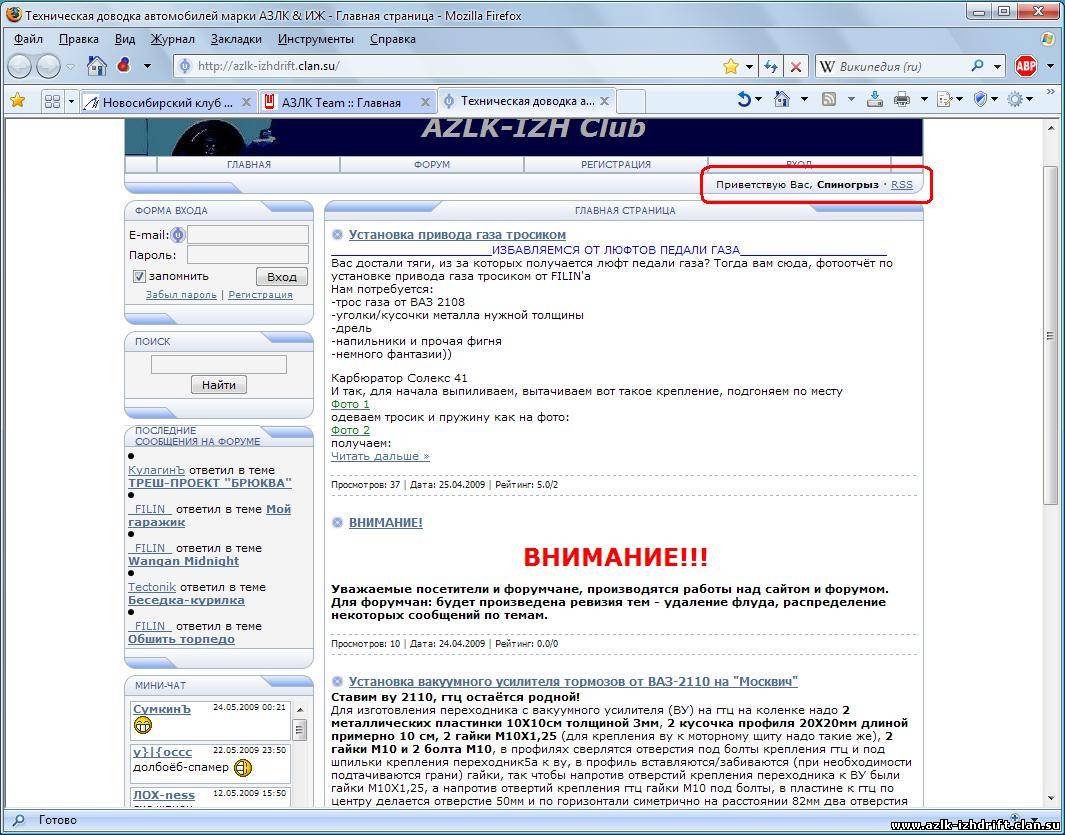This screenshot has width=1065, height=835.
Task: Click the Wikipedia W search engine icon
Action: pos(827,67)
